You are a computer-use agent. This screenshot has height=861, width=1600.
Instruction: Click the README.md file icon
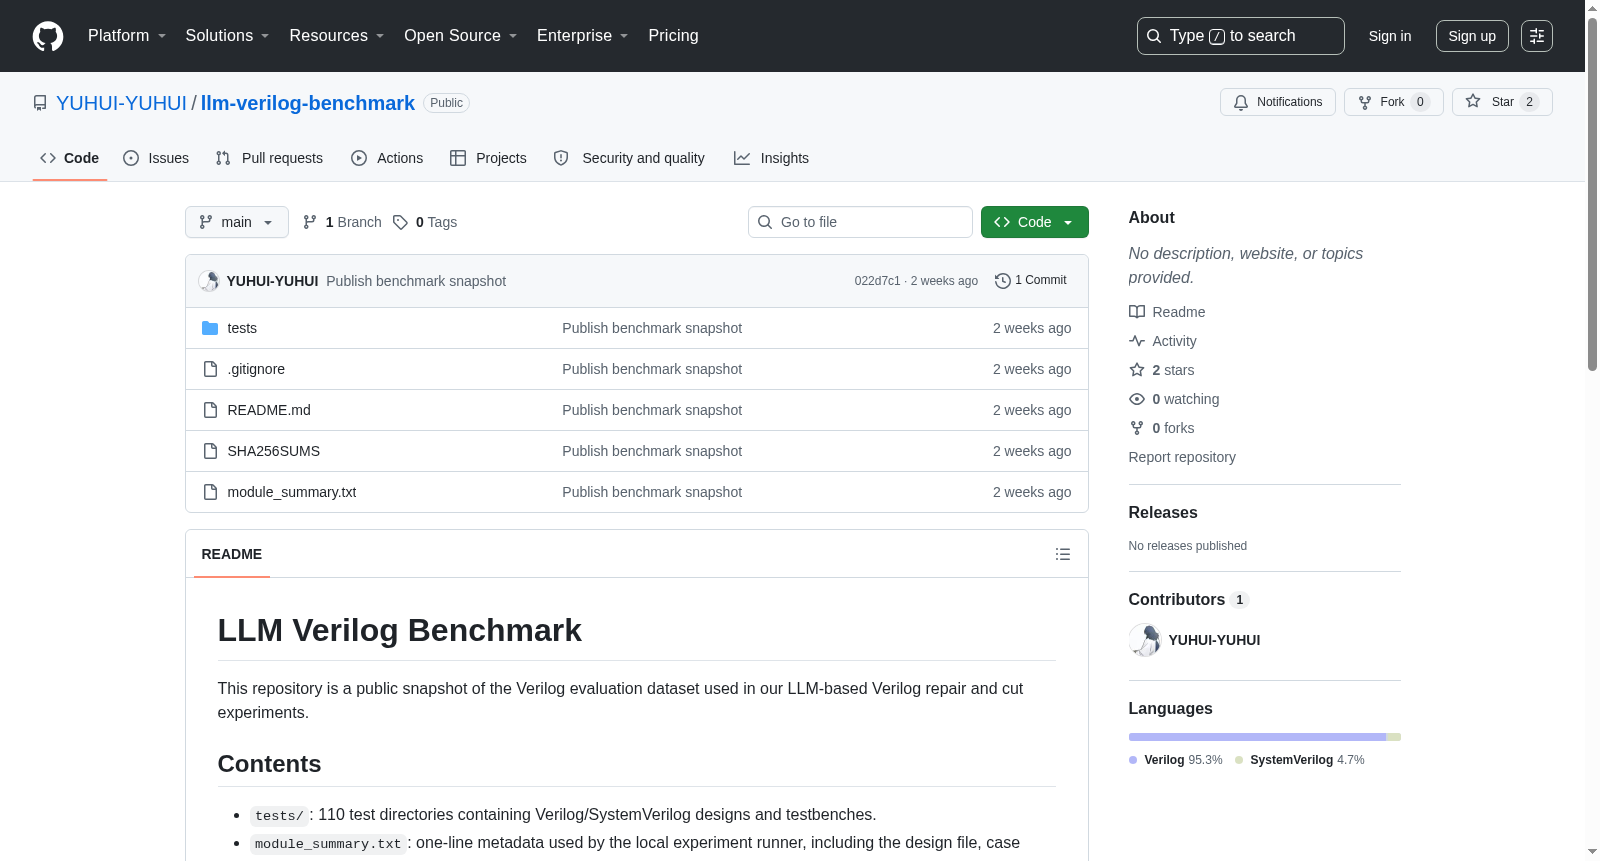[x=210, y=410]
